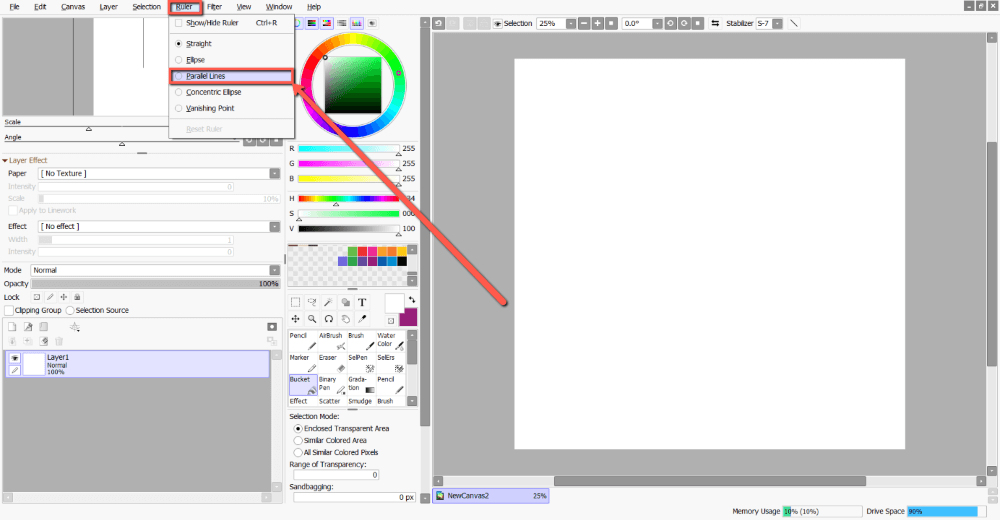Image resolution: width=1000 pixels, height=520 pixels.
Task: Flip the view horizontally
Action: [x=715, y=23]
